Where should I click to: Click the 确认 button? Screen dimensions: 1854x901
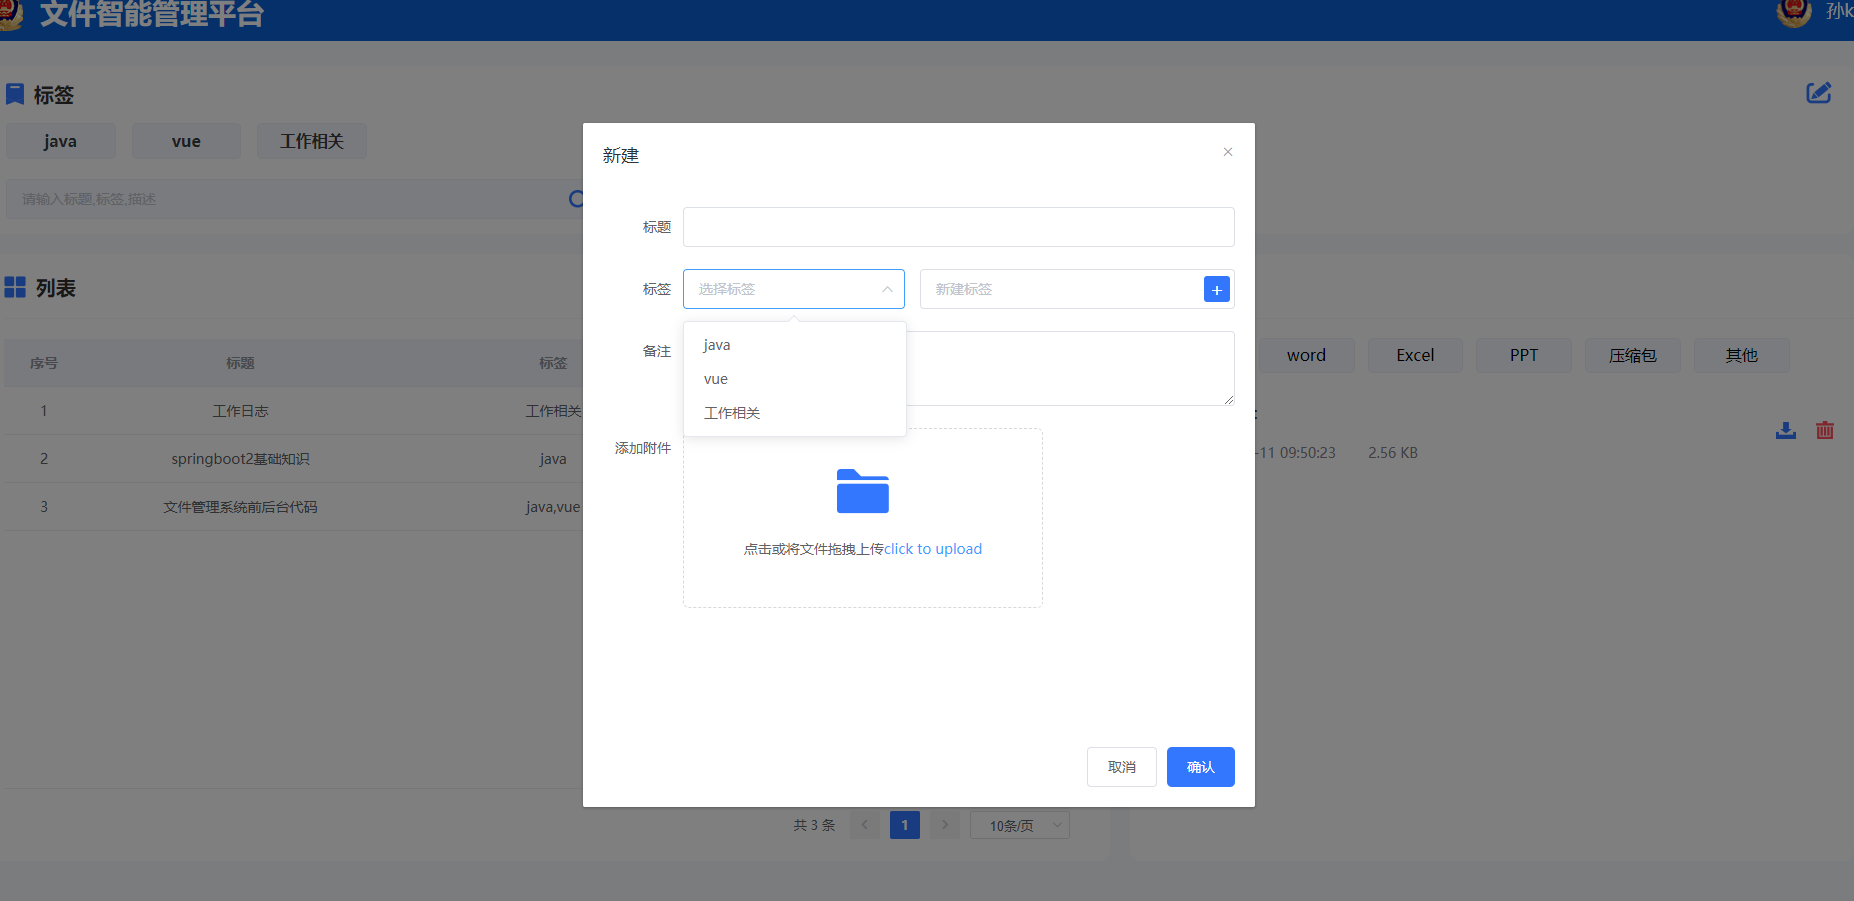1201,767
